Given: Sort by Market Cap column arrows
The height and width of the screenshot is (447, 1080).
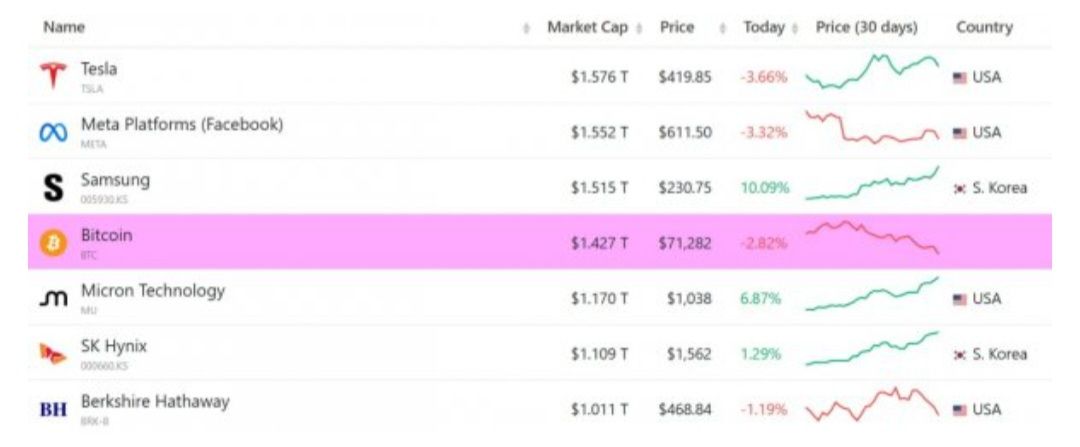Looking at the screenshot, I should tap(638, 28).
